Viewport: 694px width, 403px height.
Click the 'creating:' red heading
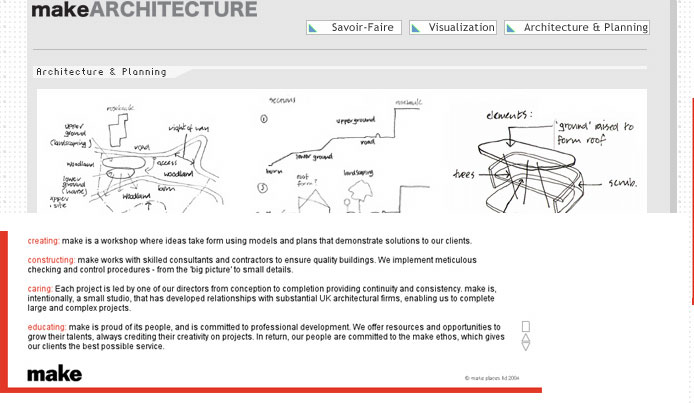(43, 241)
